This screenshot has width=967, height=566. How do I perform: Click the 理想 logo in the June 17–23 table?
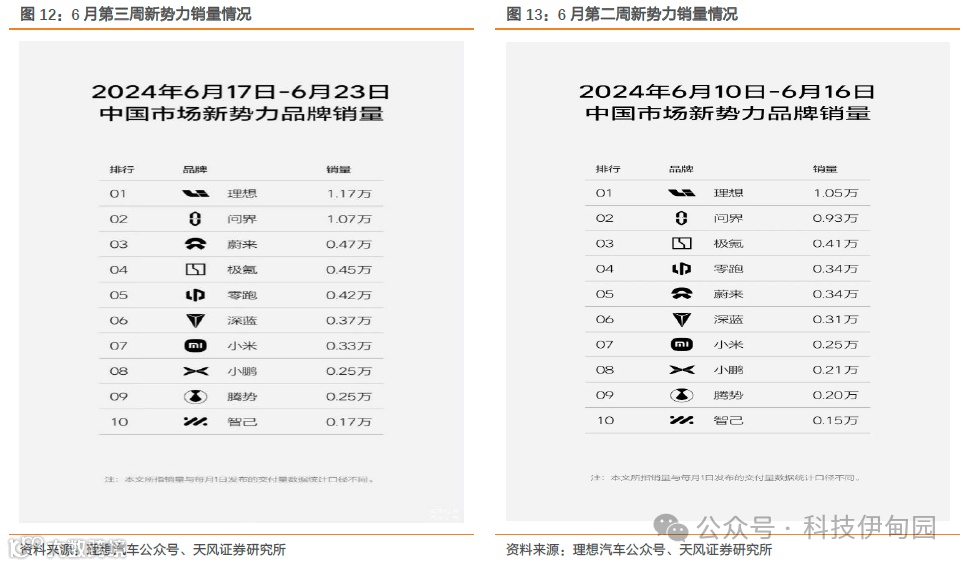[195, 194]
